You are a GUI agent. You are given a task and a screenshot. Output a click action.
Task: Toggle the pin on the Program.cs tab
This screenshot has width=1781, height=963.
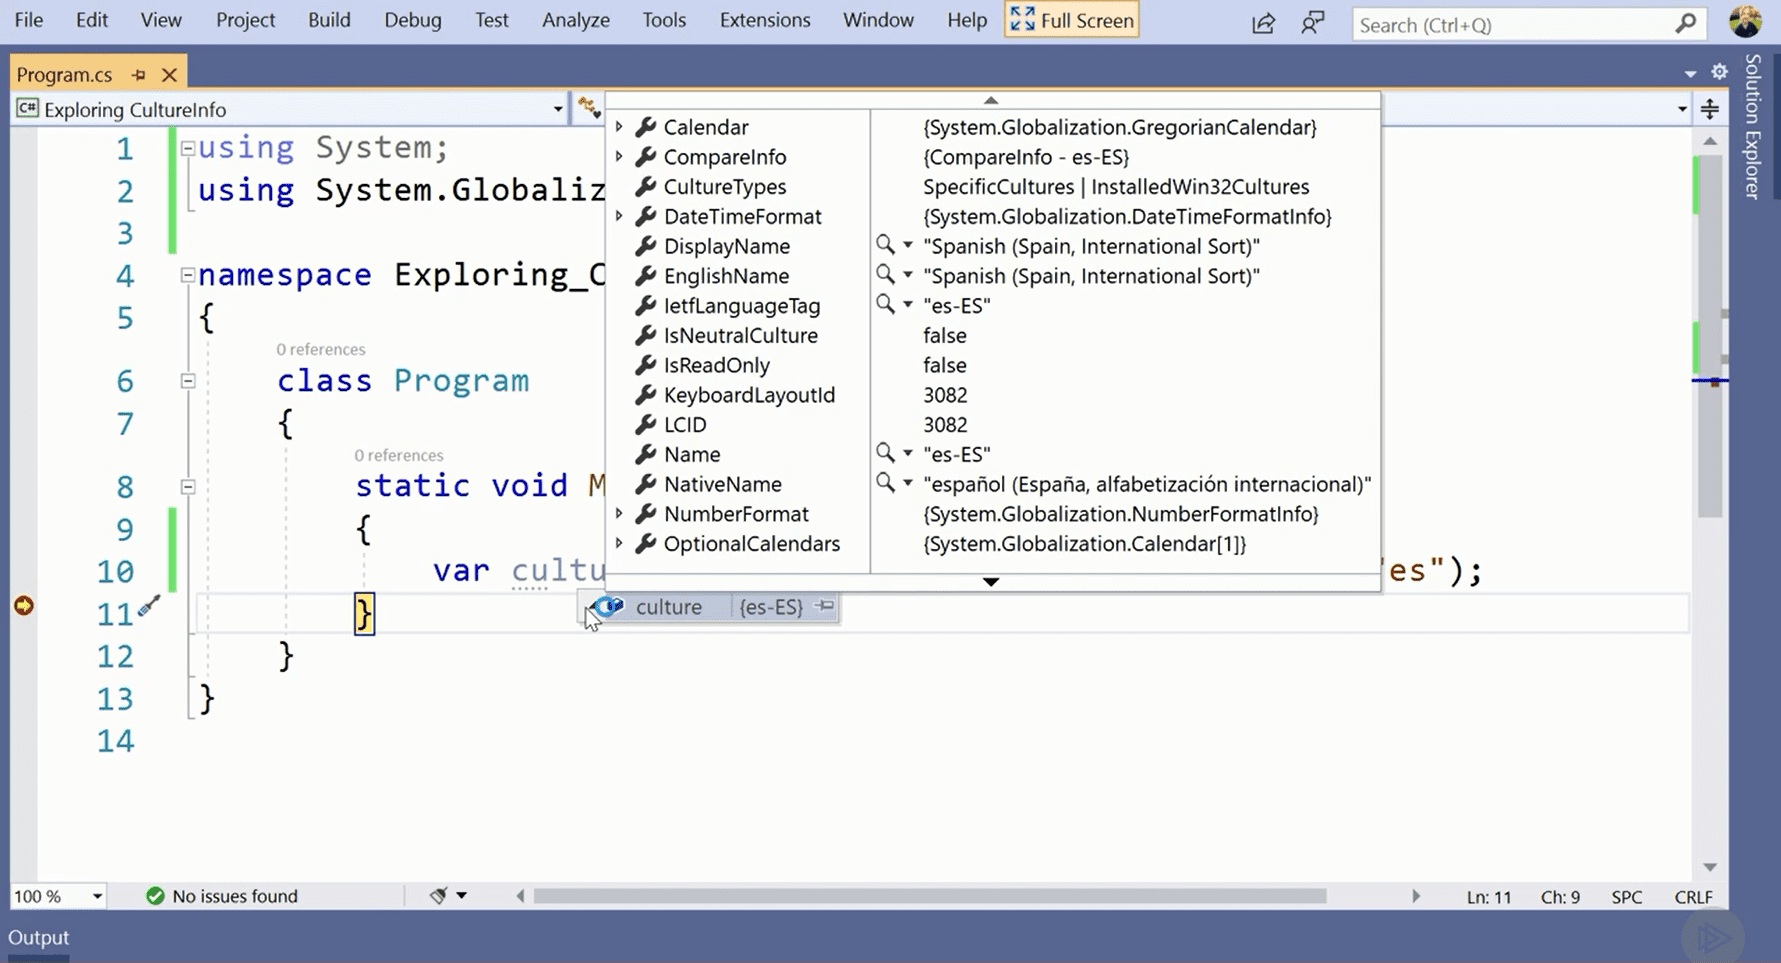coord(139,74)
